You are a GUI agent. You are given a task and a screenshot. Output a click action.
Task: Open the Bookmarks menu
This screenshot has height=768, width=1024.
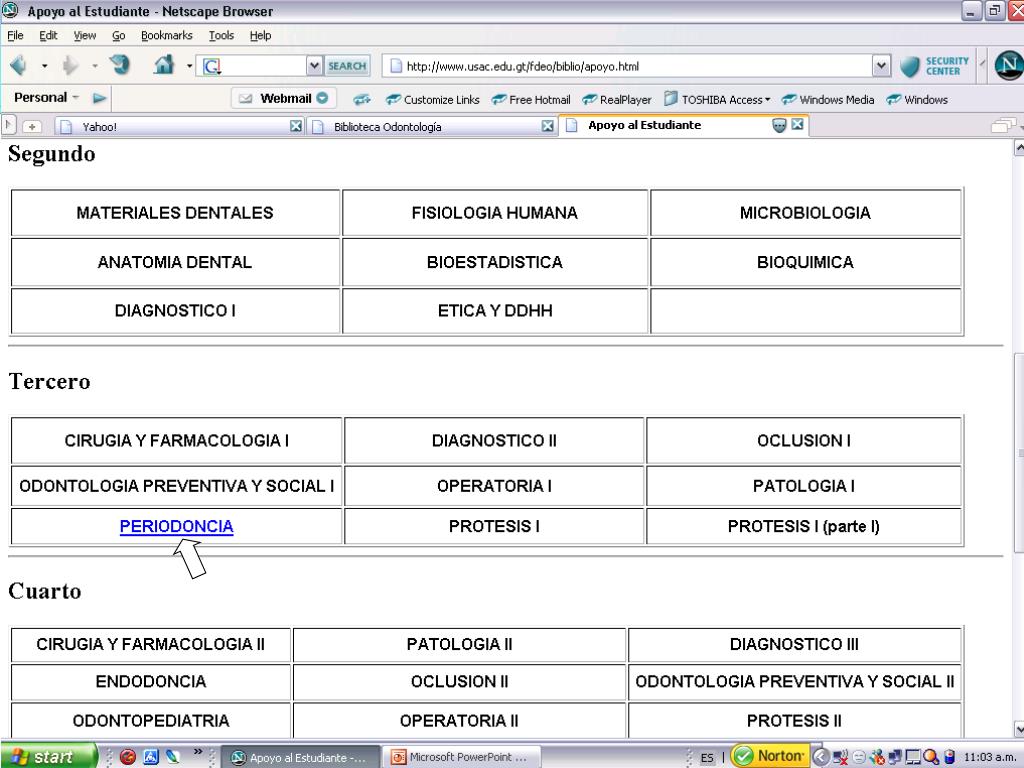pyautogui.click(x=167, y=35)
